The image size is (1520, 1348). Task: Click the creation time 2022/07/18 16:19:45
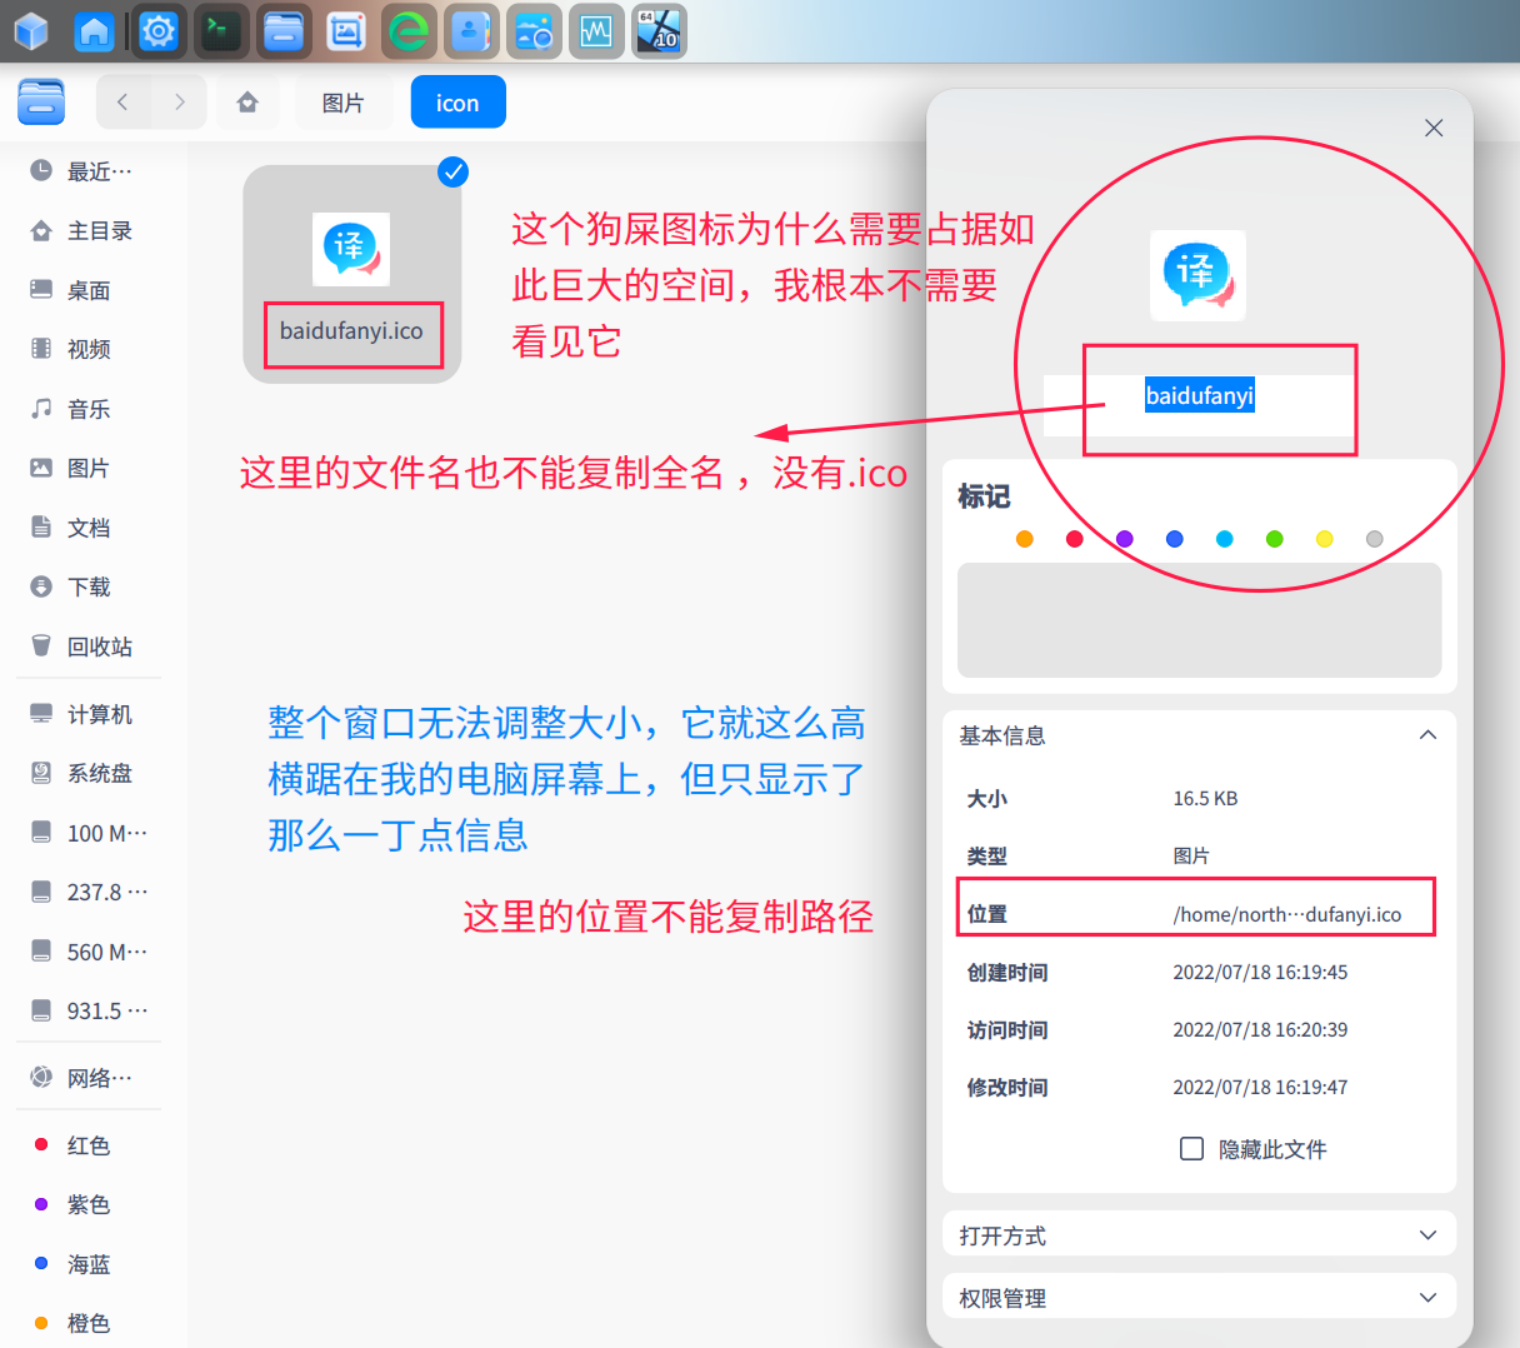coord(1260,972)
